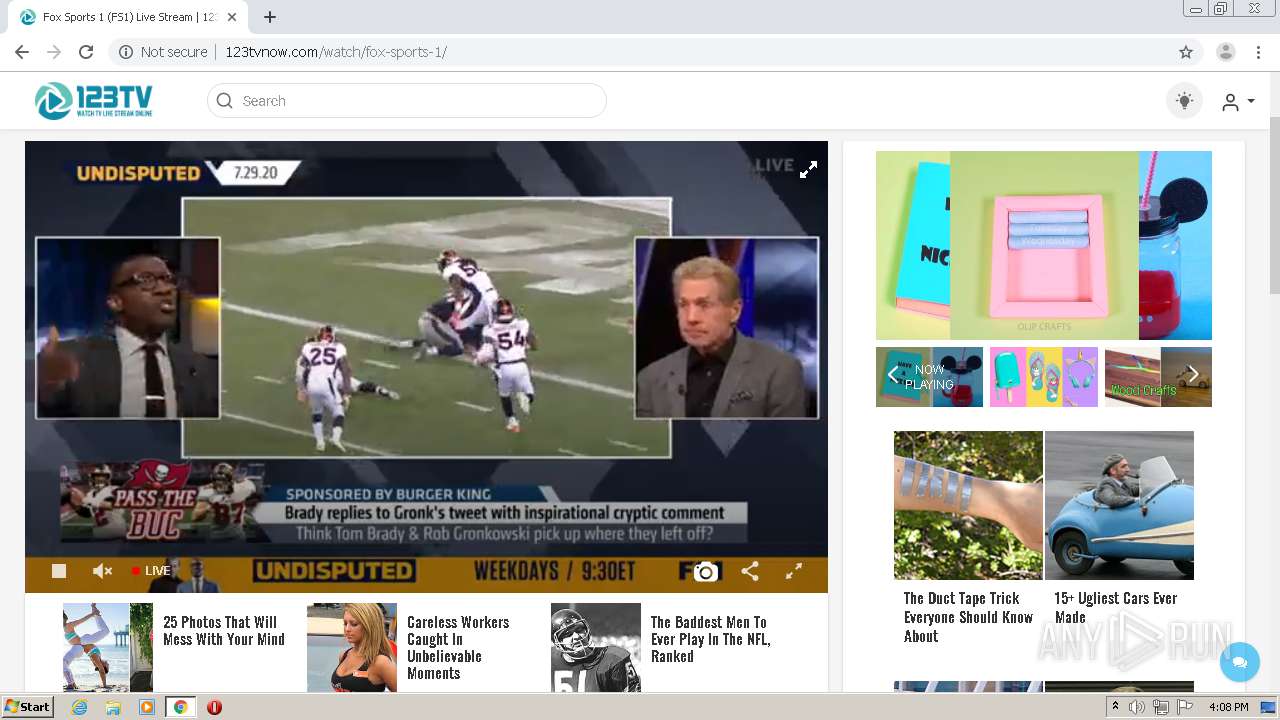
Task: Show next video in ad carousel
Action: pyautogui.click(x=1193, y=375)
